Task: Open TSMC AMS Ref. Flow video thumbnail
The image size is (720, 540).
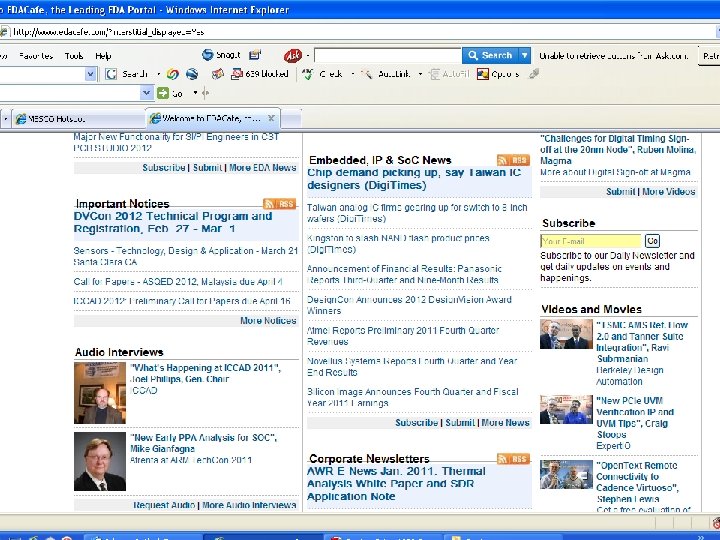Action: [x=566, y=334]
